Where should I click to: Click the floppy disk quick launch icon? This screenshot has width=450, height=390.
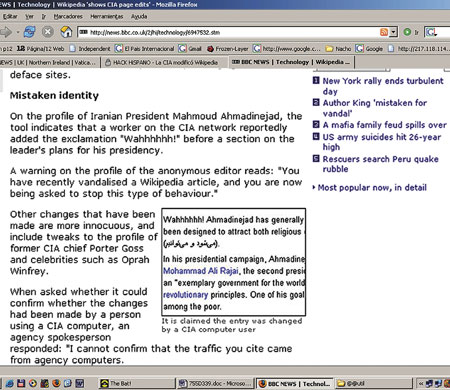pyautogui.click(x=21, y=383)
